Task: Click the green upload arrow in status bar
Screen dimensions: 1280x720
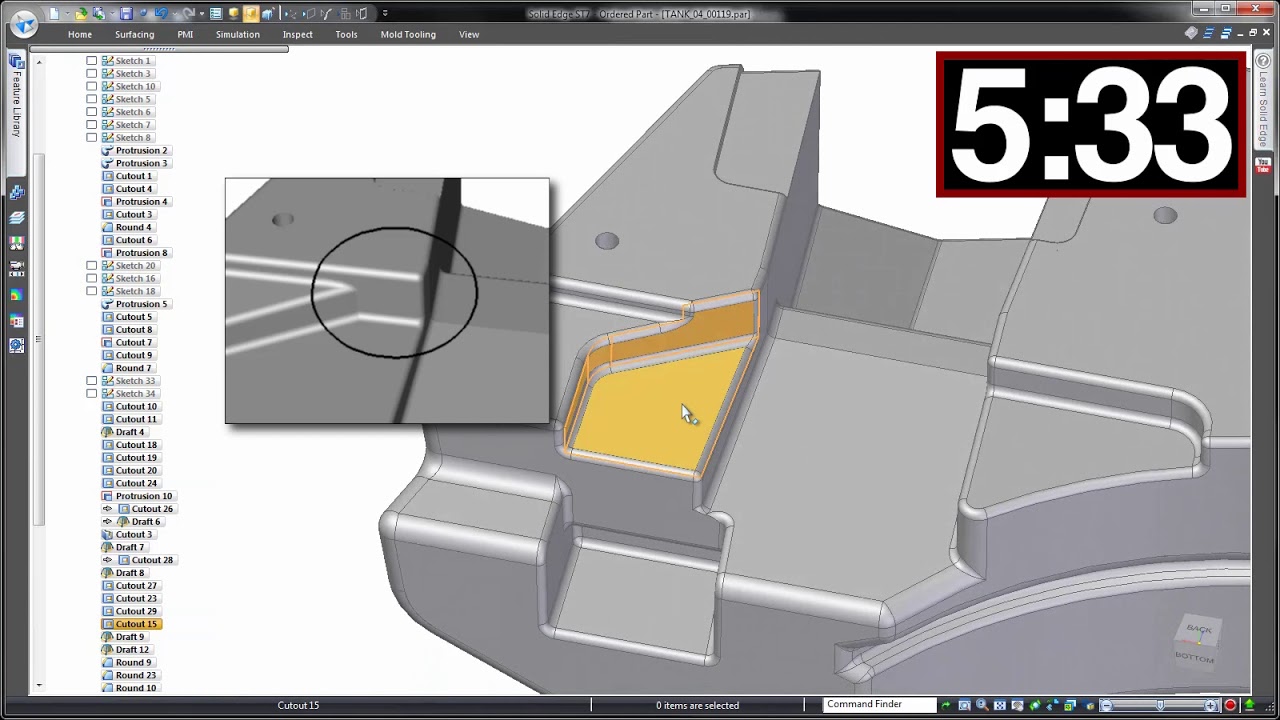Action: point(1249,705)
